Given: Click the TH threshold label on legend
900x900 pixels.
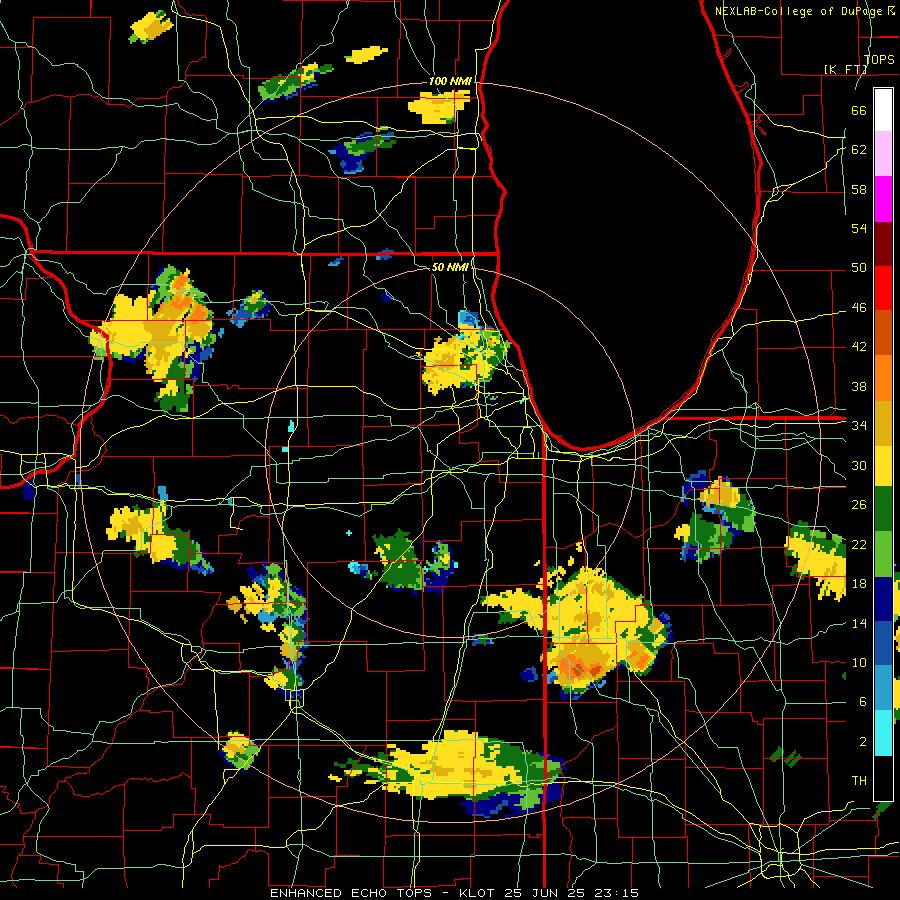Looking at the screenshot, I should tap(859, 781).
